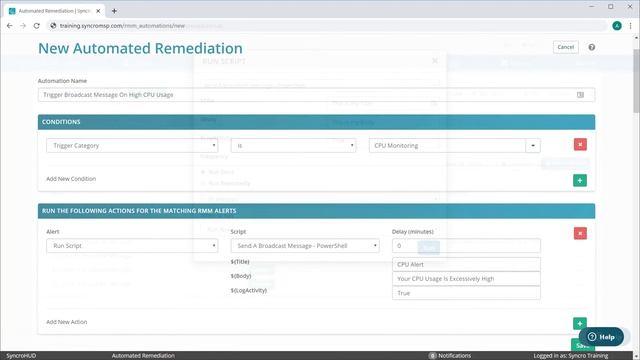
Task: Expand the CPU Monitoring dropdown arrow
Action: [533, 146]
